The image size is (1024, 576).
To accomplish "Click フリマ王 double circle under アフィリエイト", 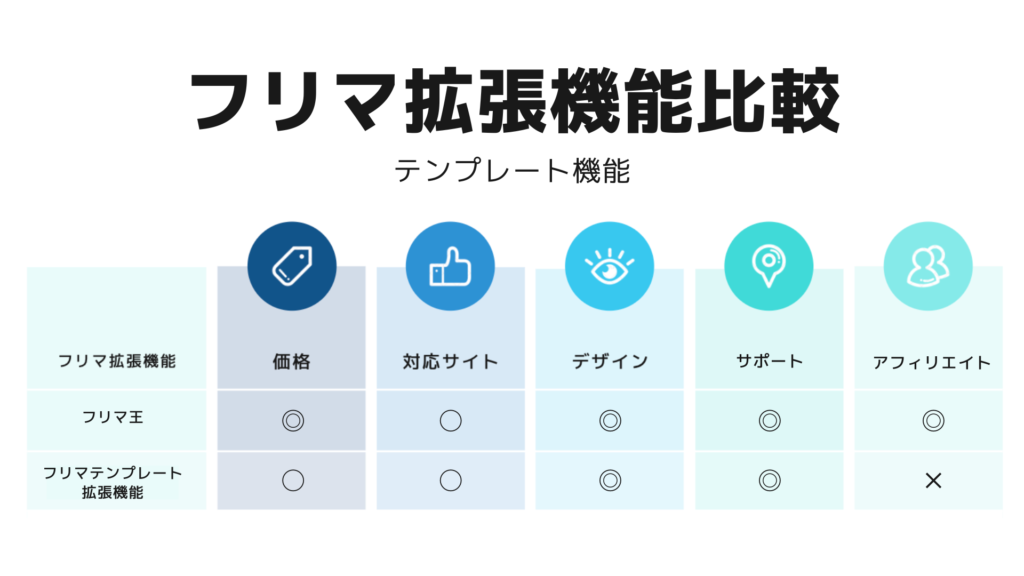I will point(933,421).
